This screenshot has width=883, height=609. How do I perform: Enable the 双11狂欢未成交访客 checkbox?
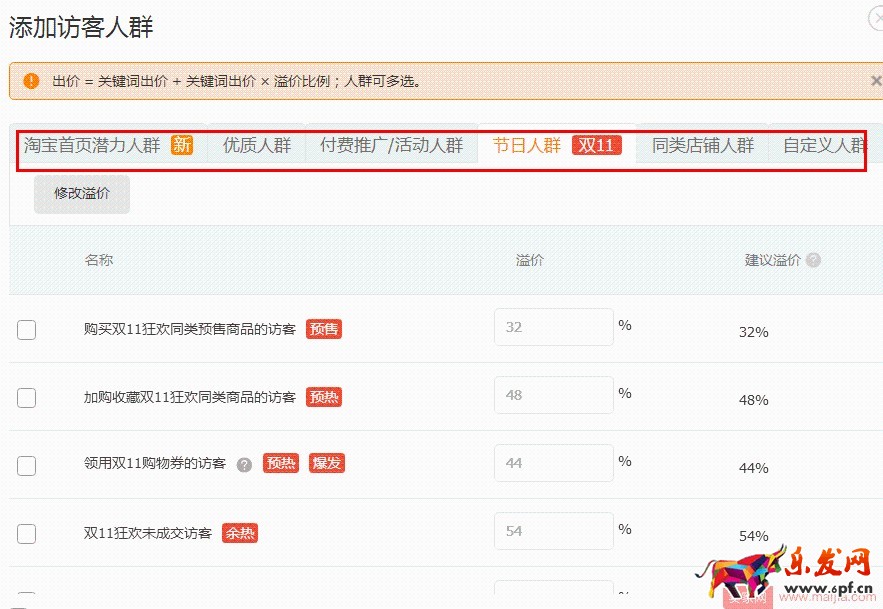(x=26, y=533)
